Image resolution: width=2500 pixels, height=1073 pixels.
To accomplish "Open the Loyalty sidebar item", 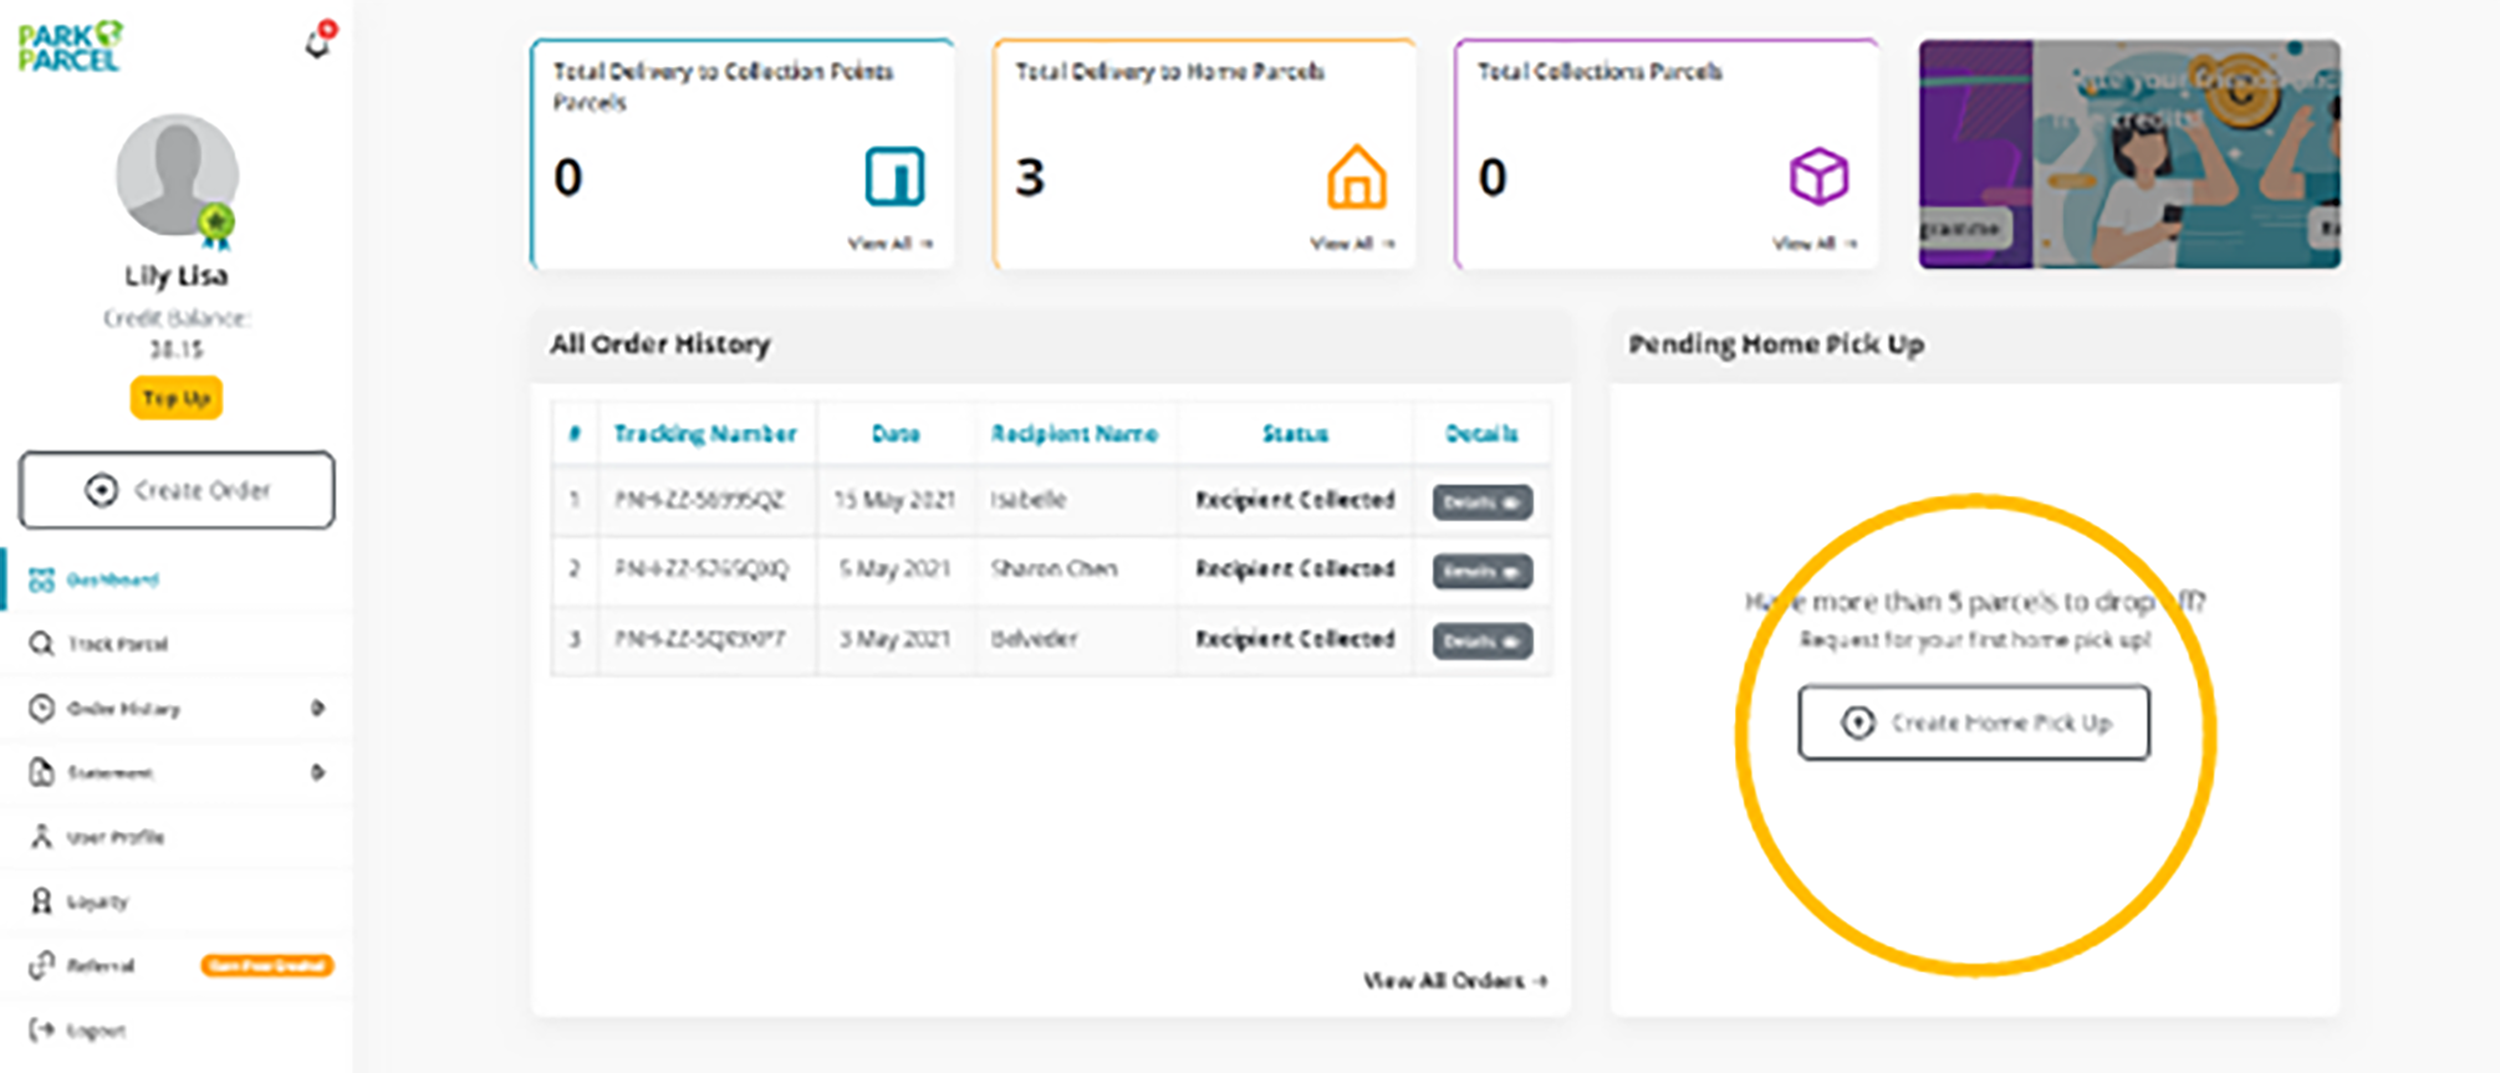I will 97,902.
